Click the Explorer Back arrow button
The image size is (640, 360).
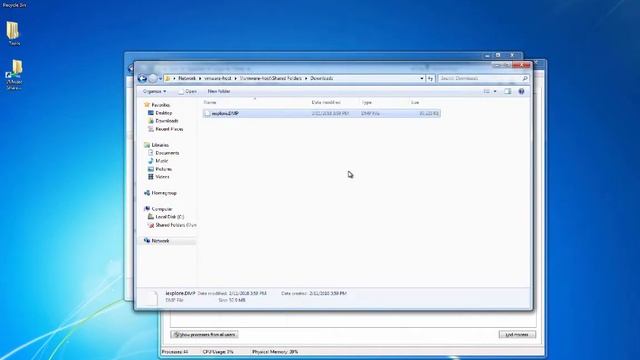coord(142,78)
